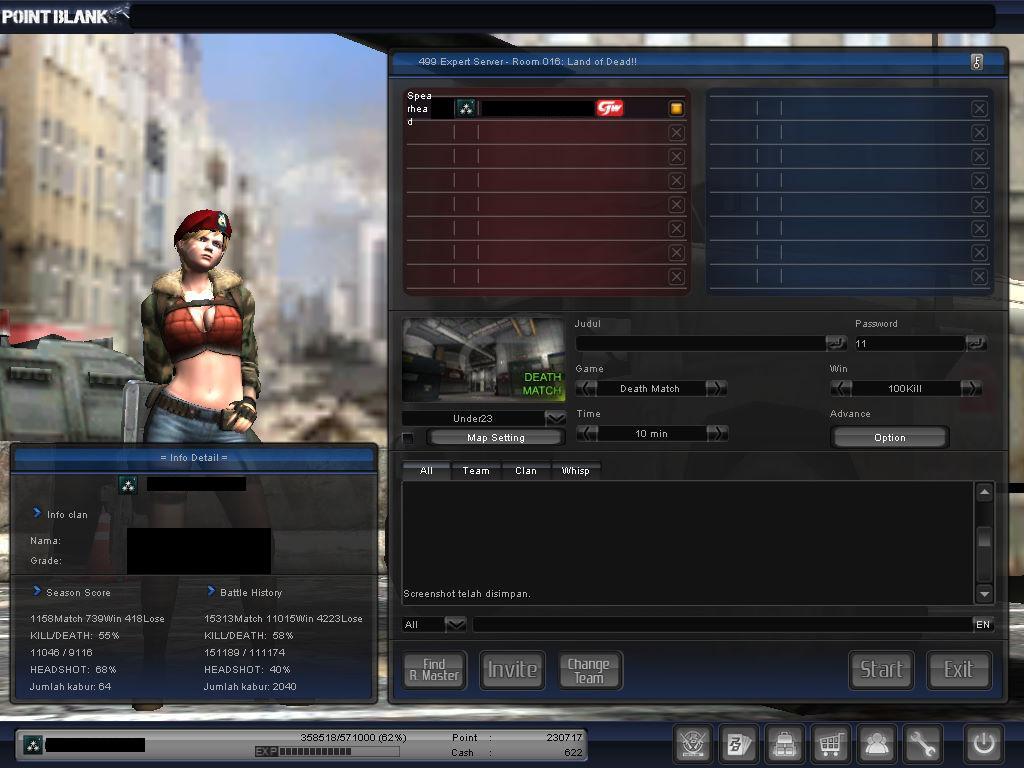Image resolution: width=1024 pixels, height=768 pixels.
Task: Open the clan emblem menu icon
Action: 693,744
